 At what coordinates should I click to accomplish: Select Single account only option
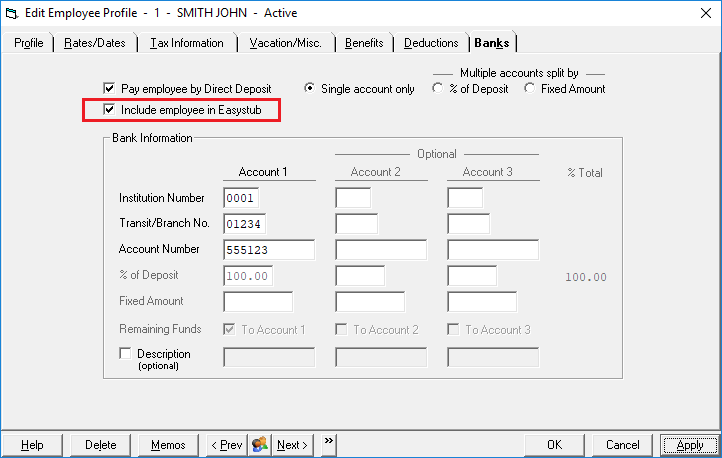[310, 88]
